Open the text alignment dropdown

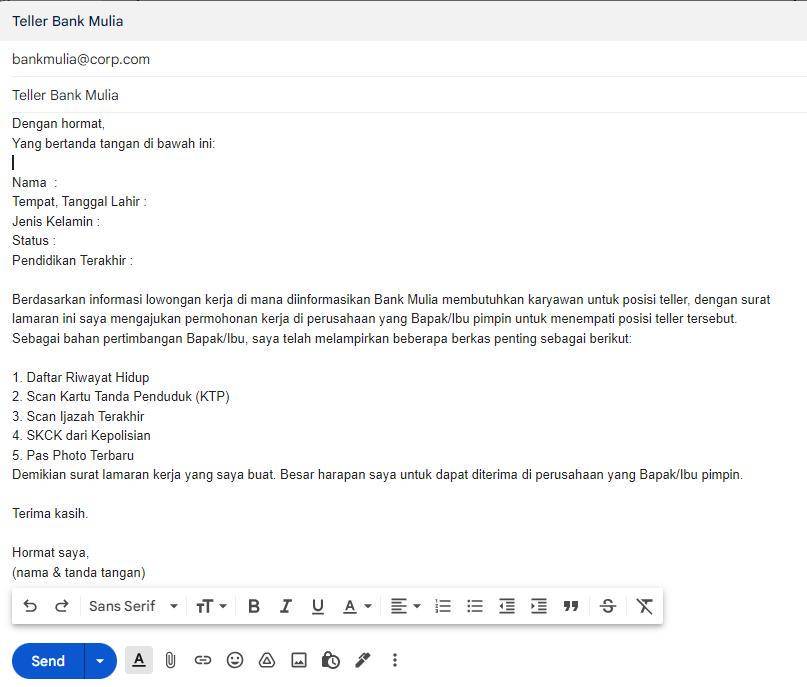pyautogui.click(x=405, y=606)
